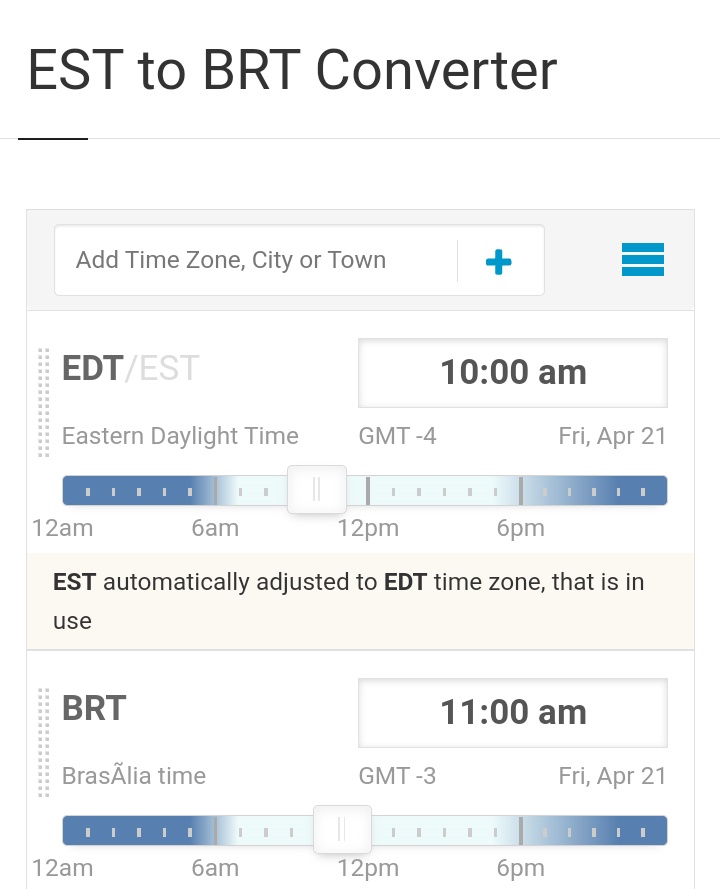Click the BRT time slider thumb

tap(342, 829)
